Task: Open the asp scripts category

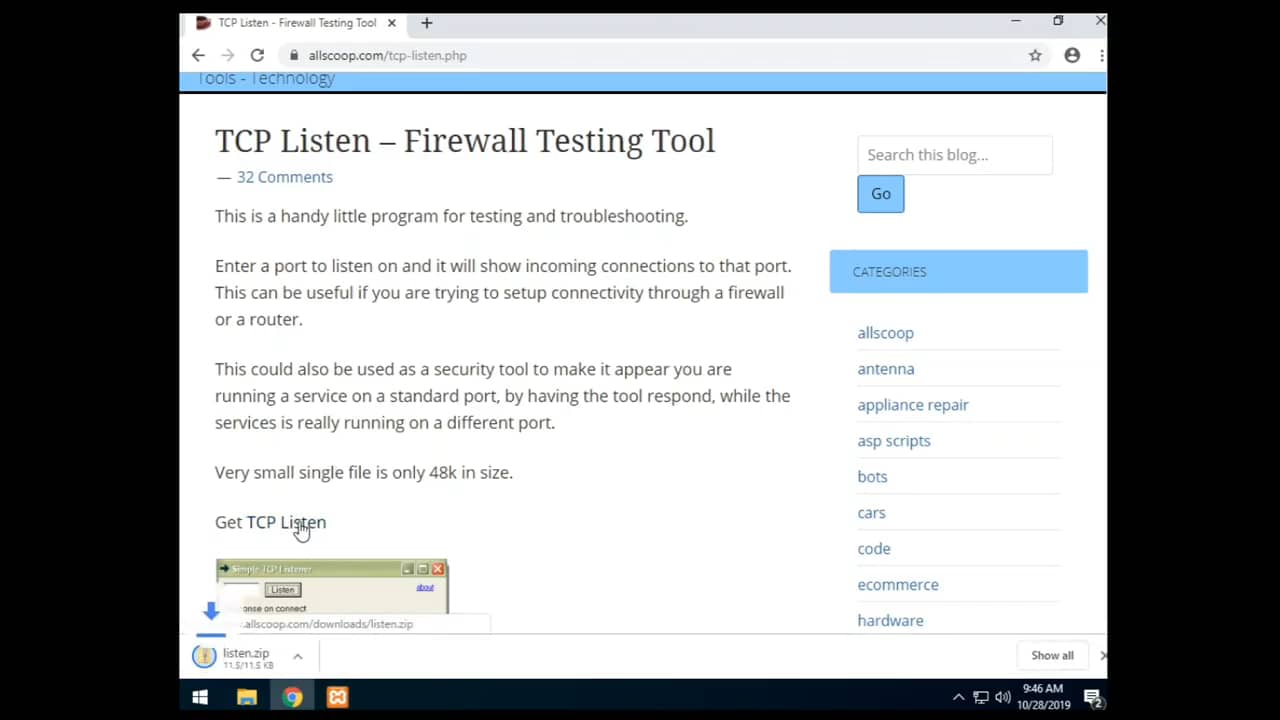Action: coord(893,441)
